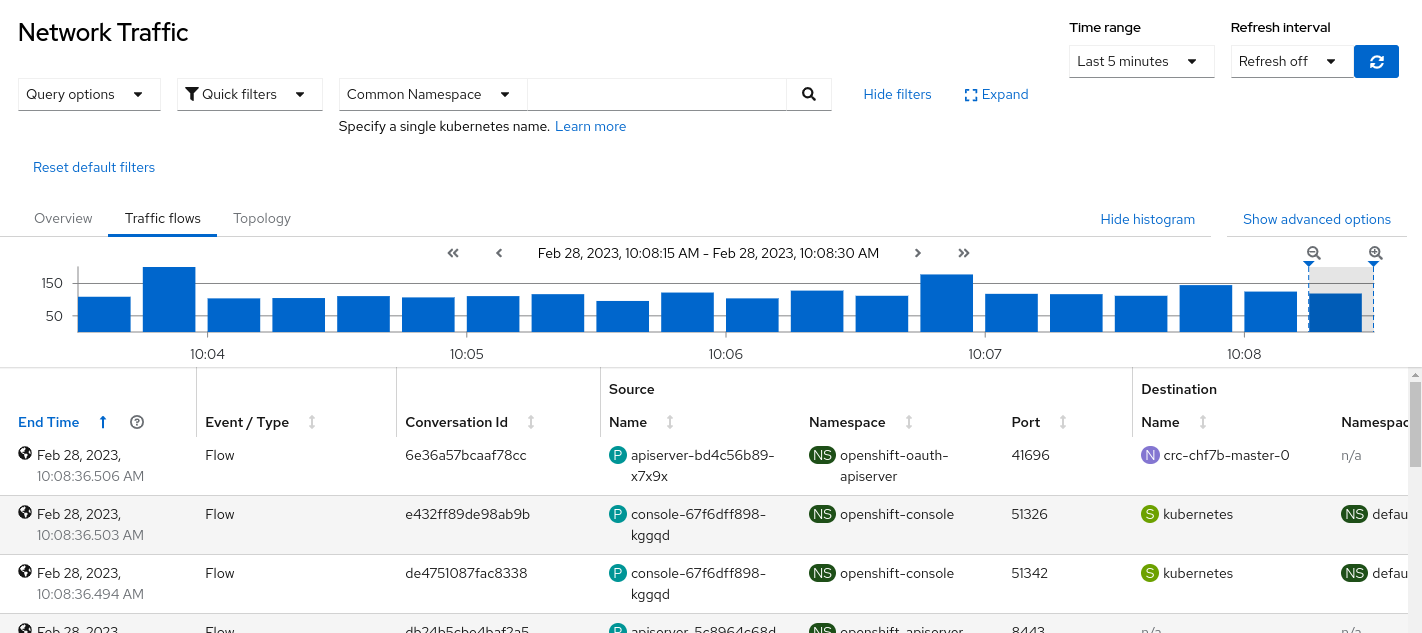Click End Time help question icon

138,422
